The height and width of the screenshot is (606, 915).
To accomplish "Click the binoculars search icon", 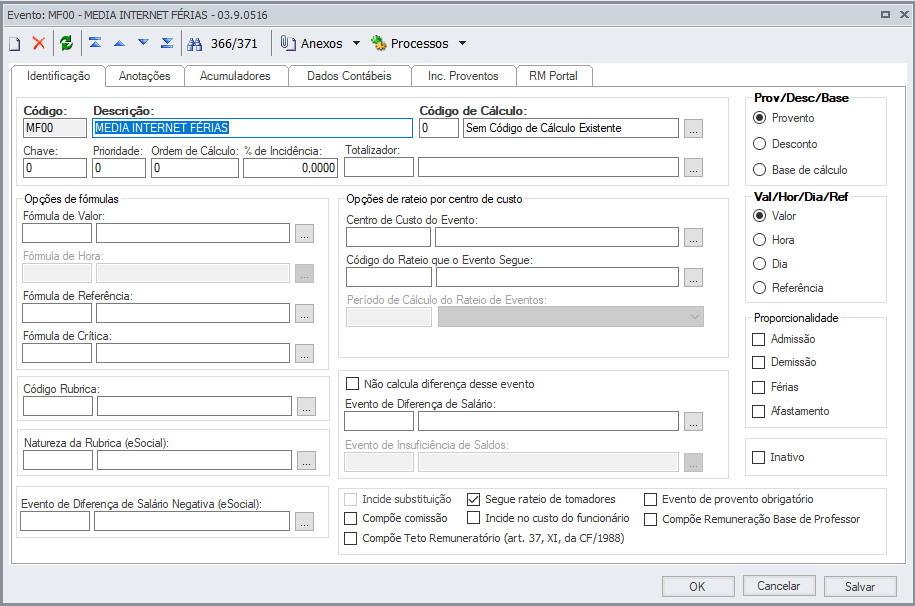I will click(x=195, y=44).
